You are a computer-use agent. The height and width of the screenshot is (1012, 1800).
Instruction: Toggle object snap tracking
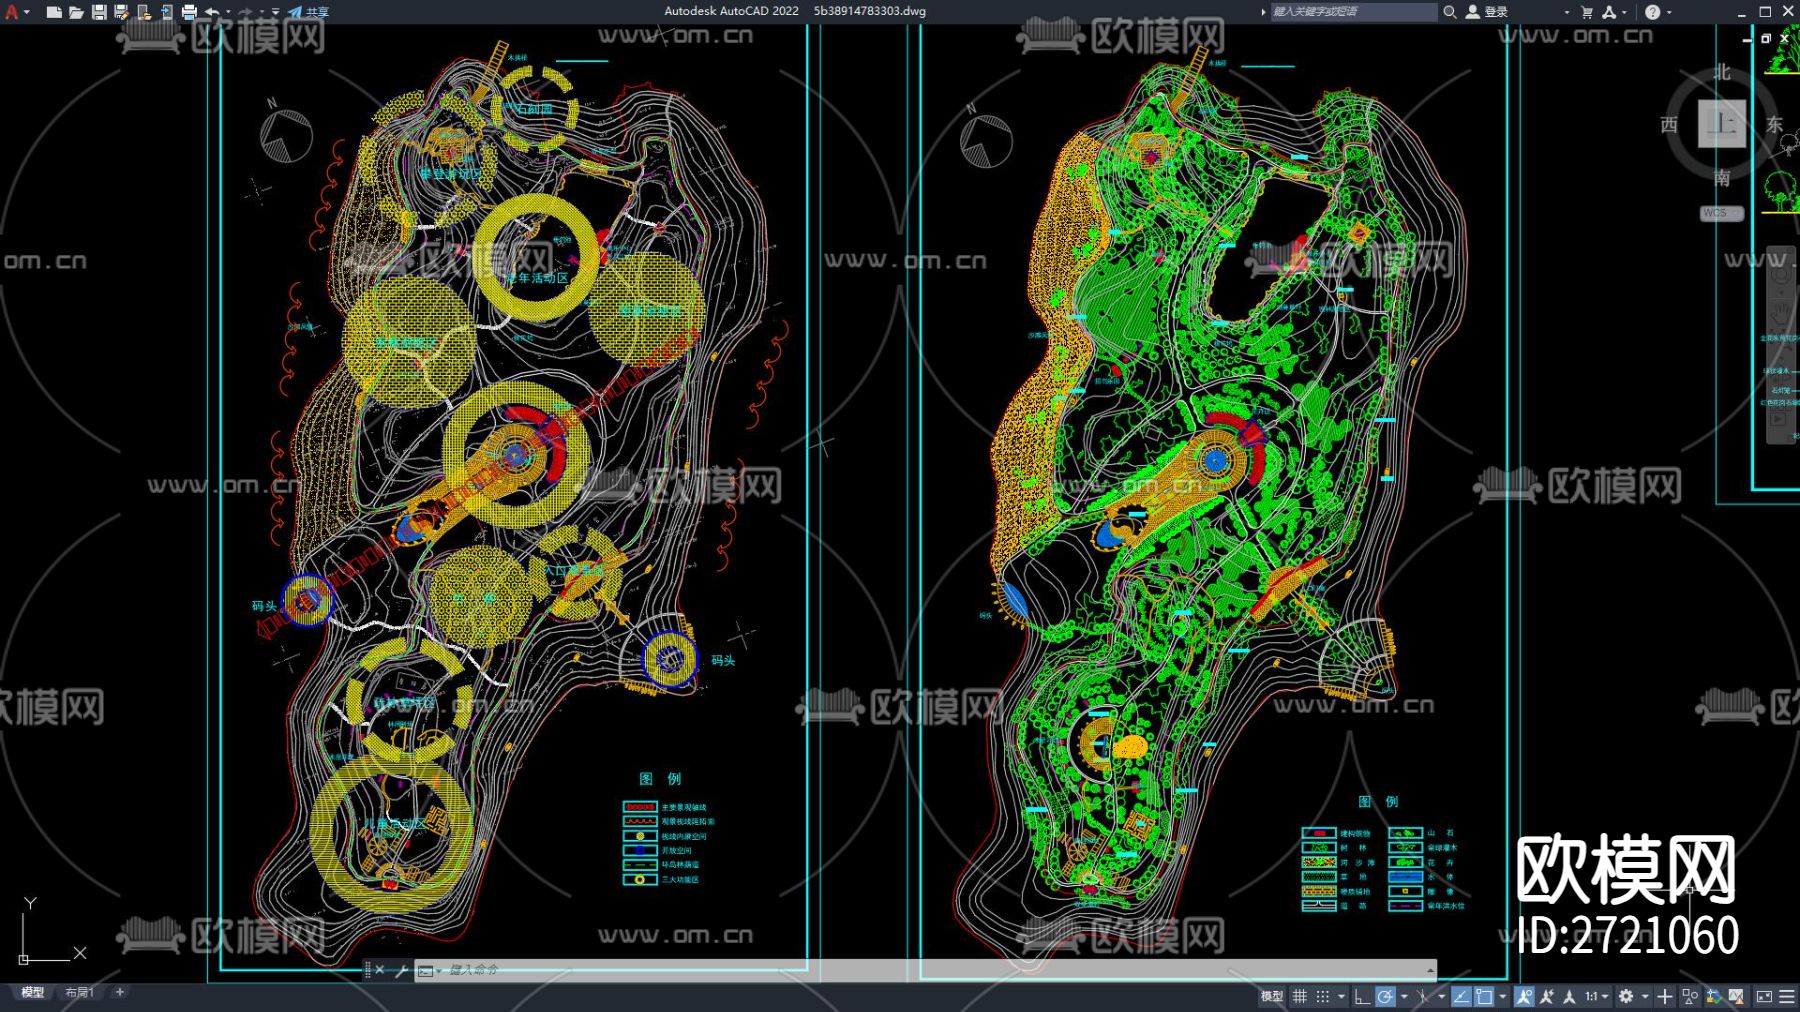tap(1461, 997)
